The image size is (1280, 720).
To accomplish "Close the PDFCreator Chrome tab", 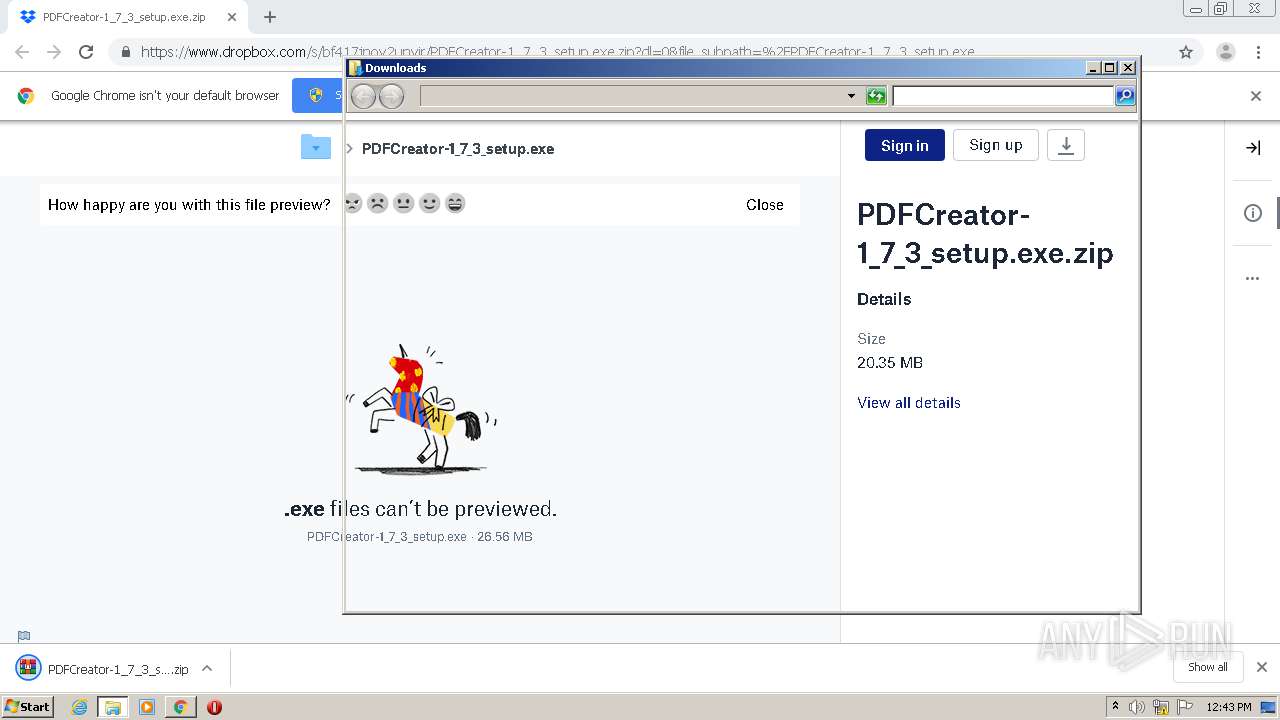I will (x=232, y=17).
